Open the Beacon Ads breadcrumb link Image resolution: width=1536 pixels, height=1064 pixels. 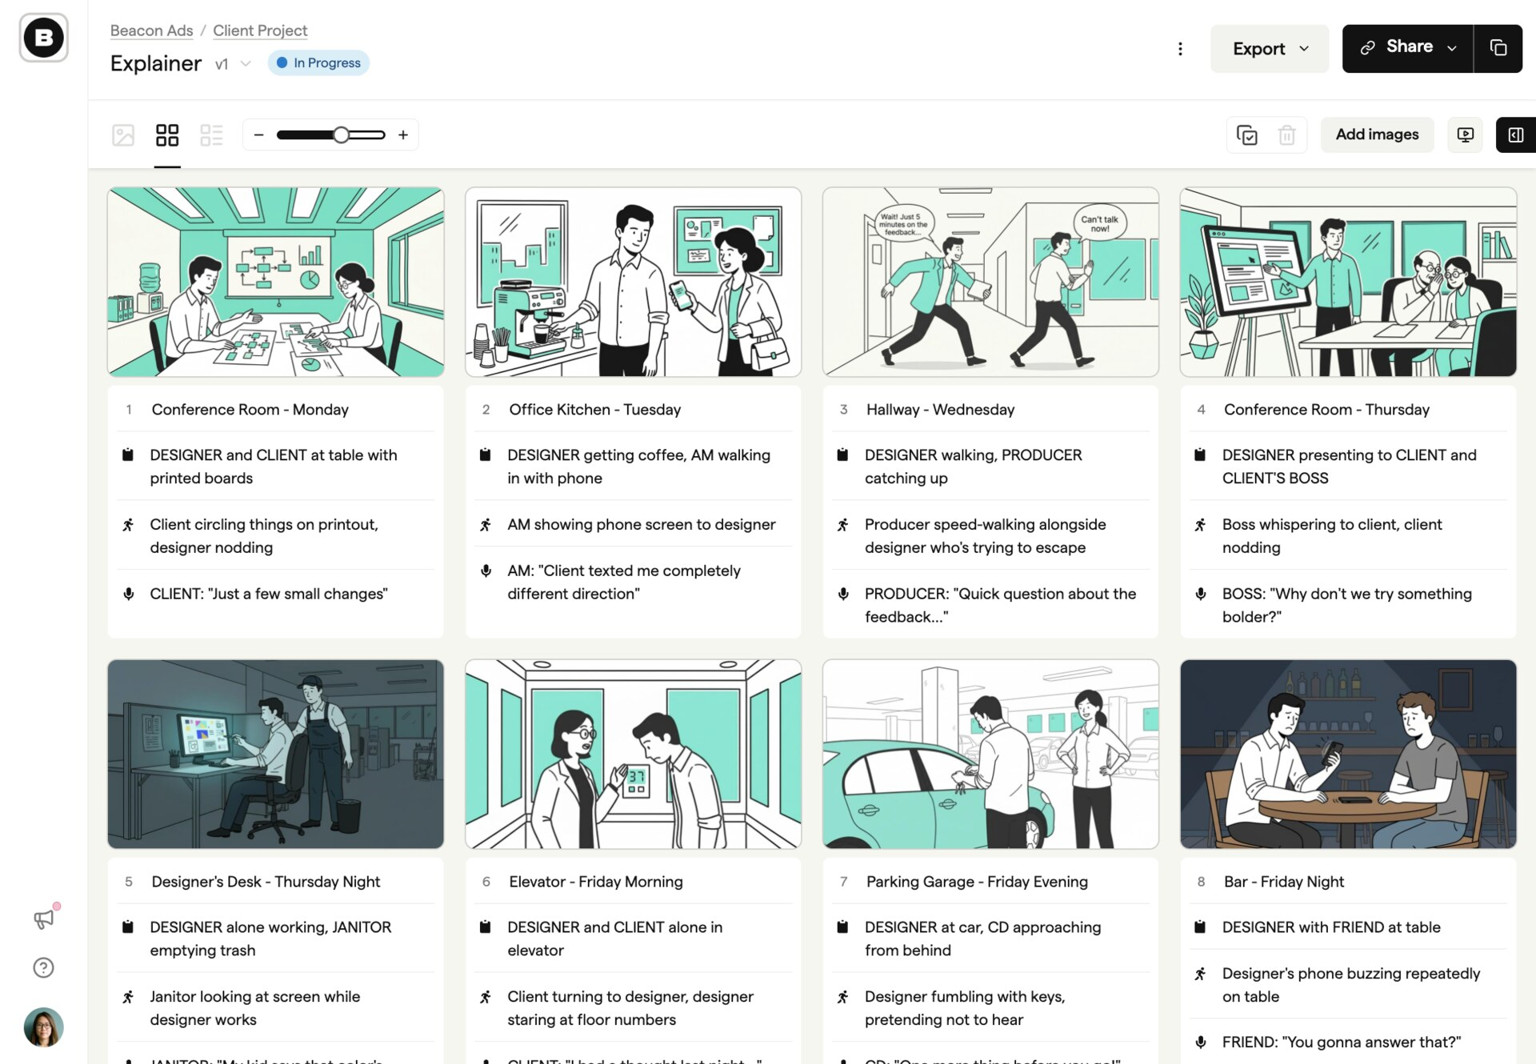pyautogui.click(x=151, y=30)
